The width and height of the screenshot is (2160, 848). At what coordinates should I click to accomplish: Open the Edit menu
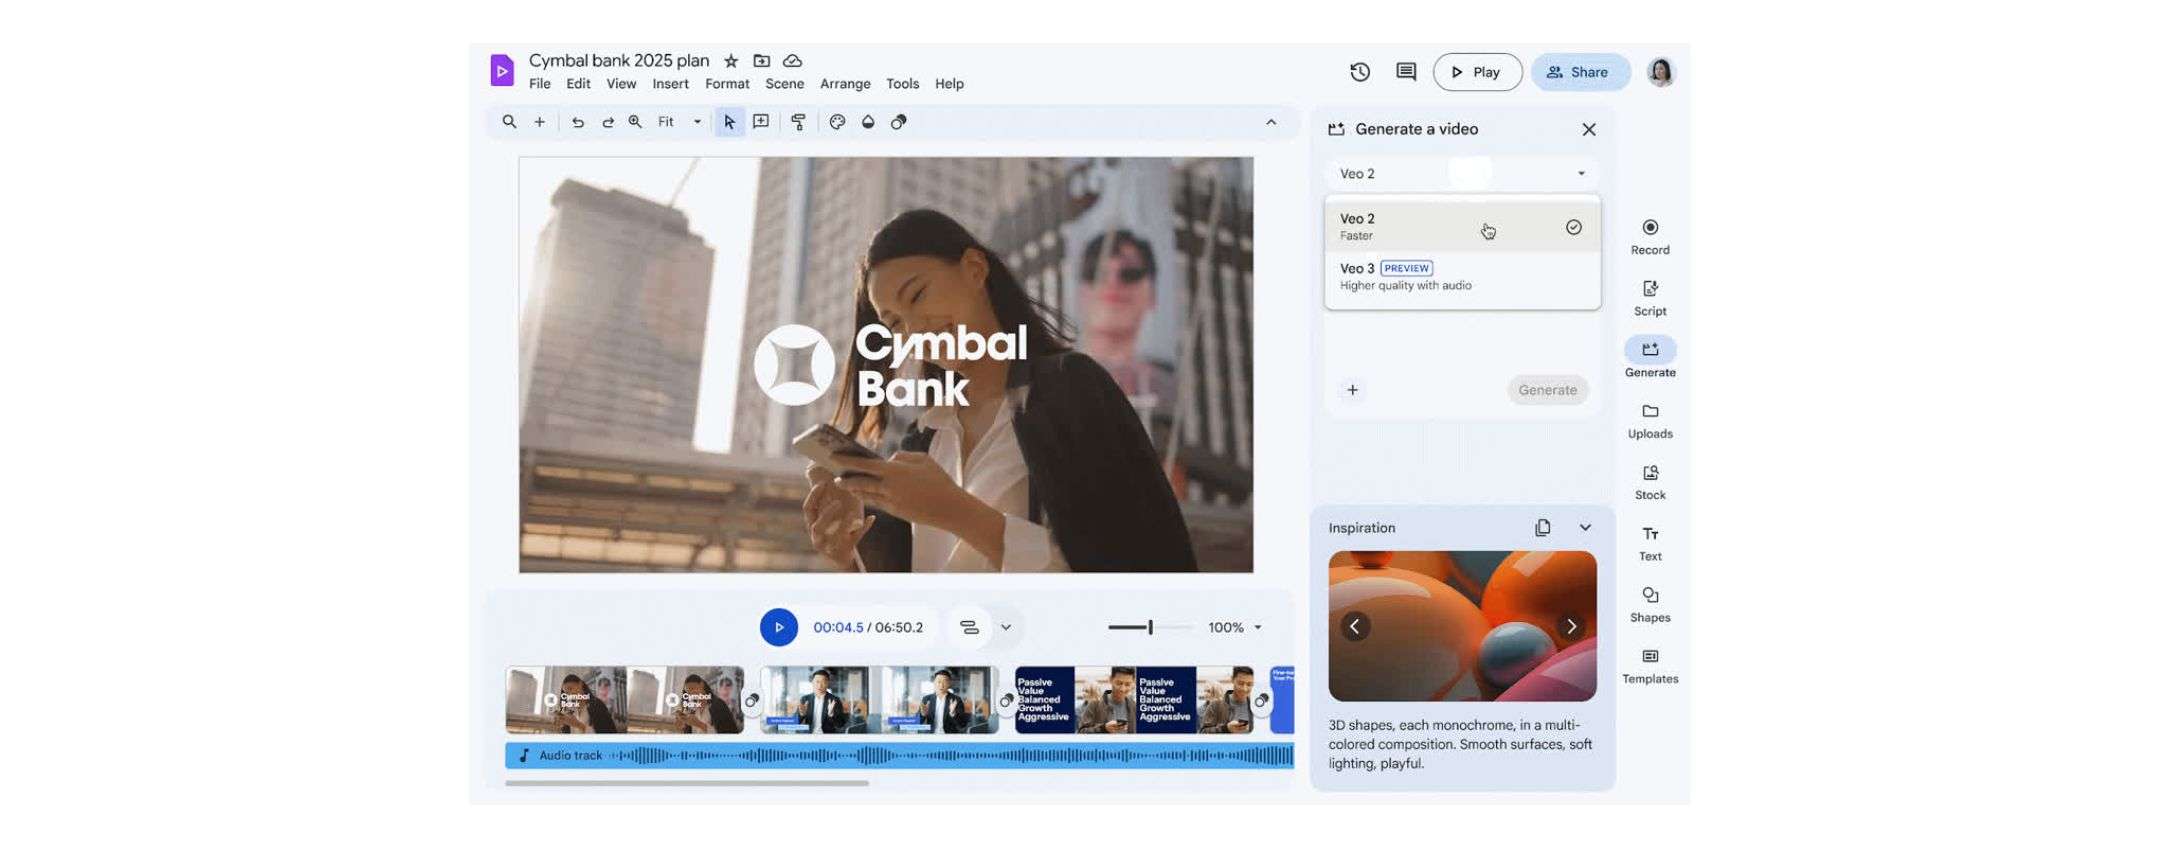[x=578, y=84]
